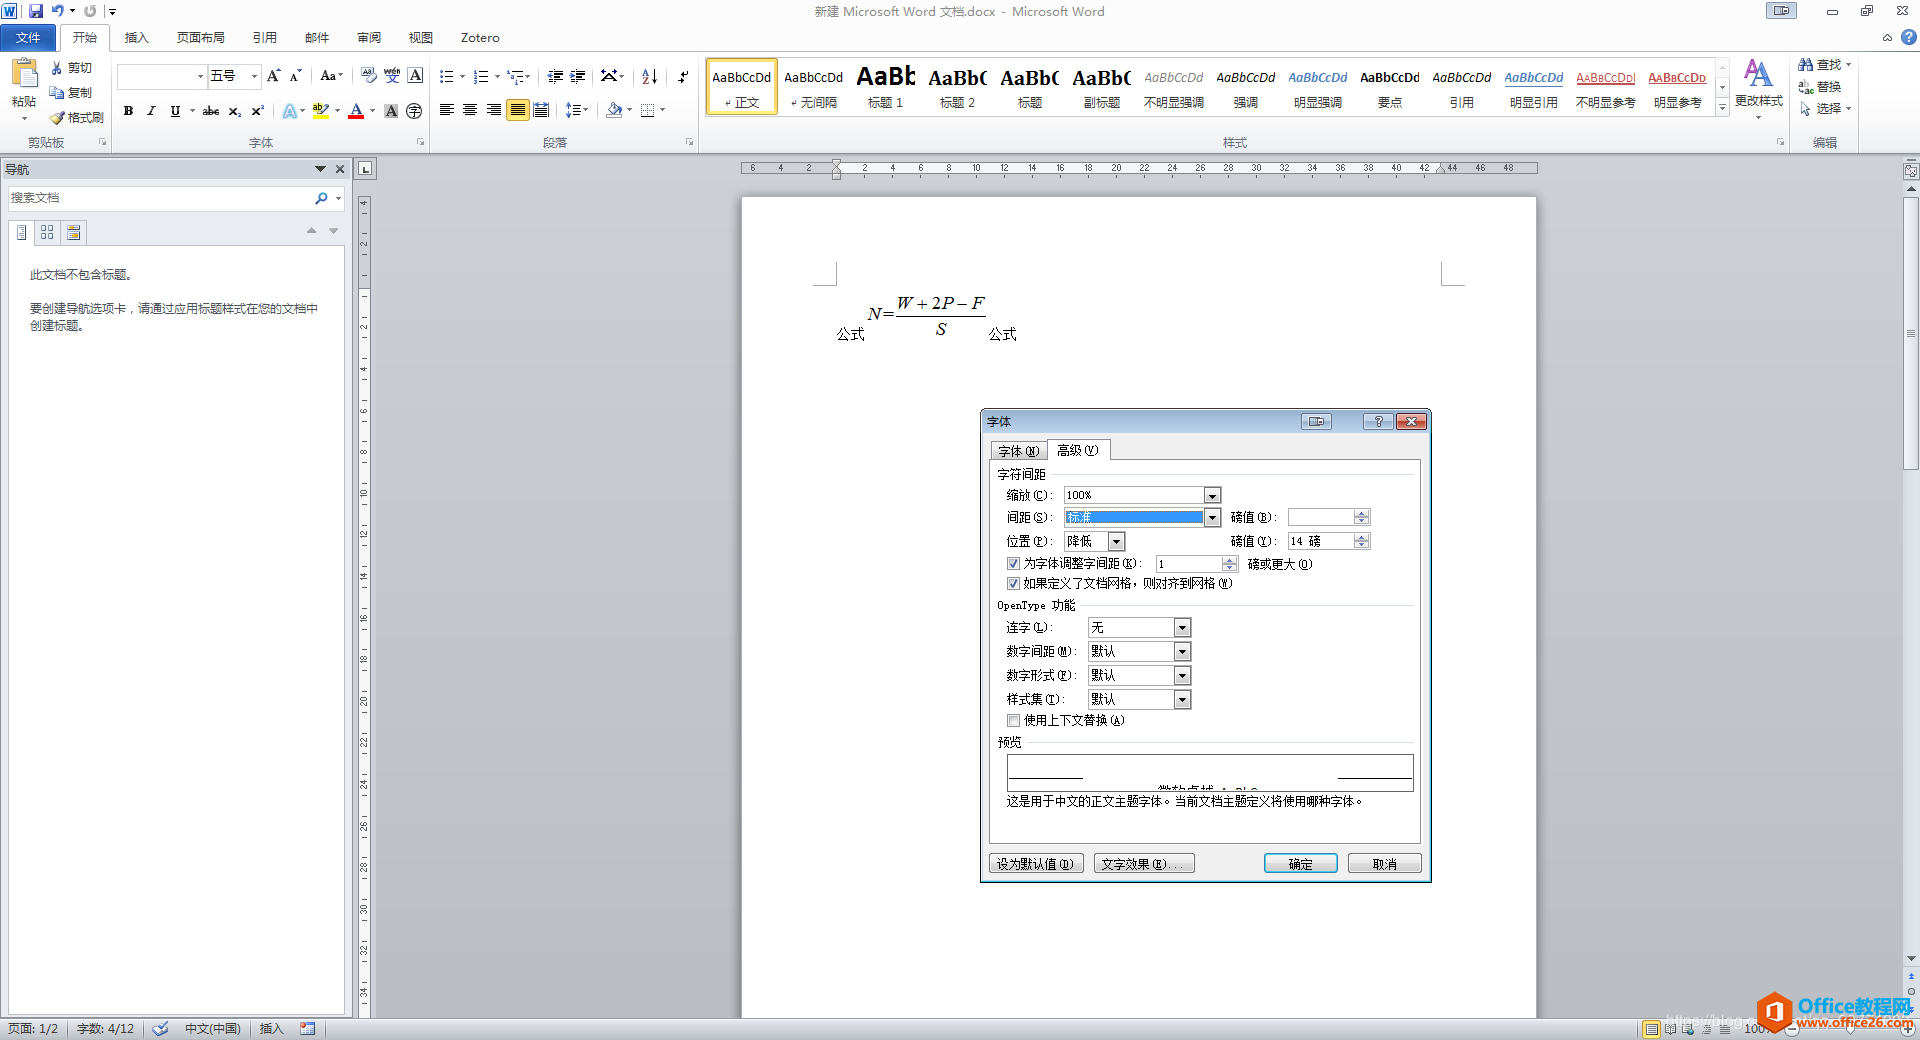Open the 连字 ligatures dropdown
The width and height of the screenshot is (1920, 1040).
[x=1181, y=627]
